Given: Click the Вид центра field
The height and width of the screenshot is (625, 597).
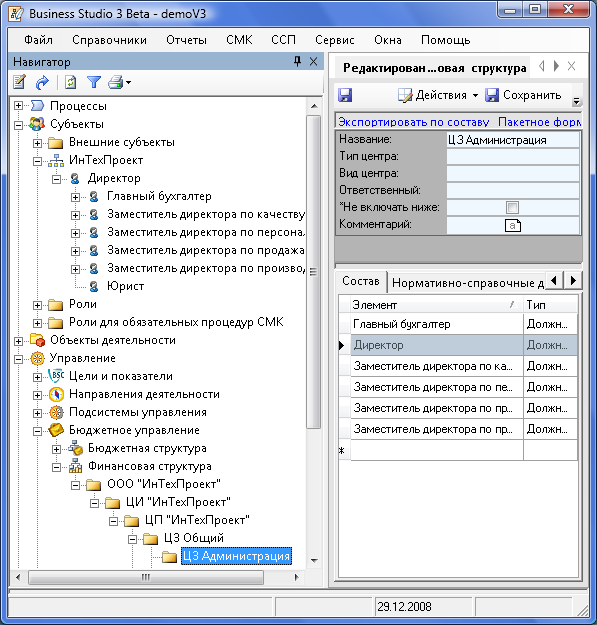Looking at the screenshot, I should [513, 174].
